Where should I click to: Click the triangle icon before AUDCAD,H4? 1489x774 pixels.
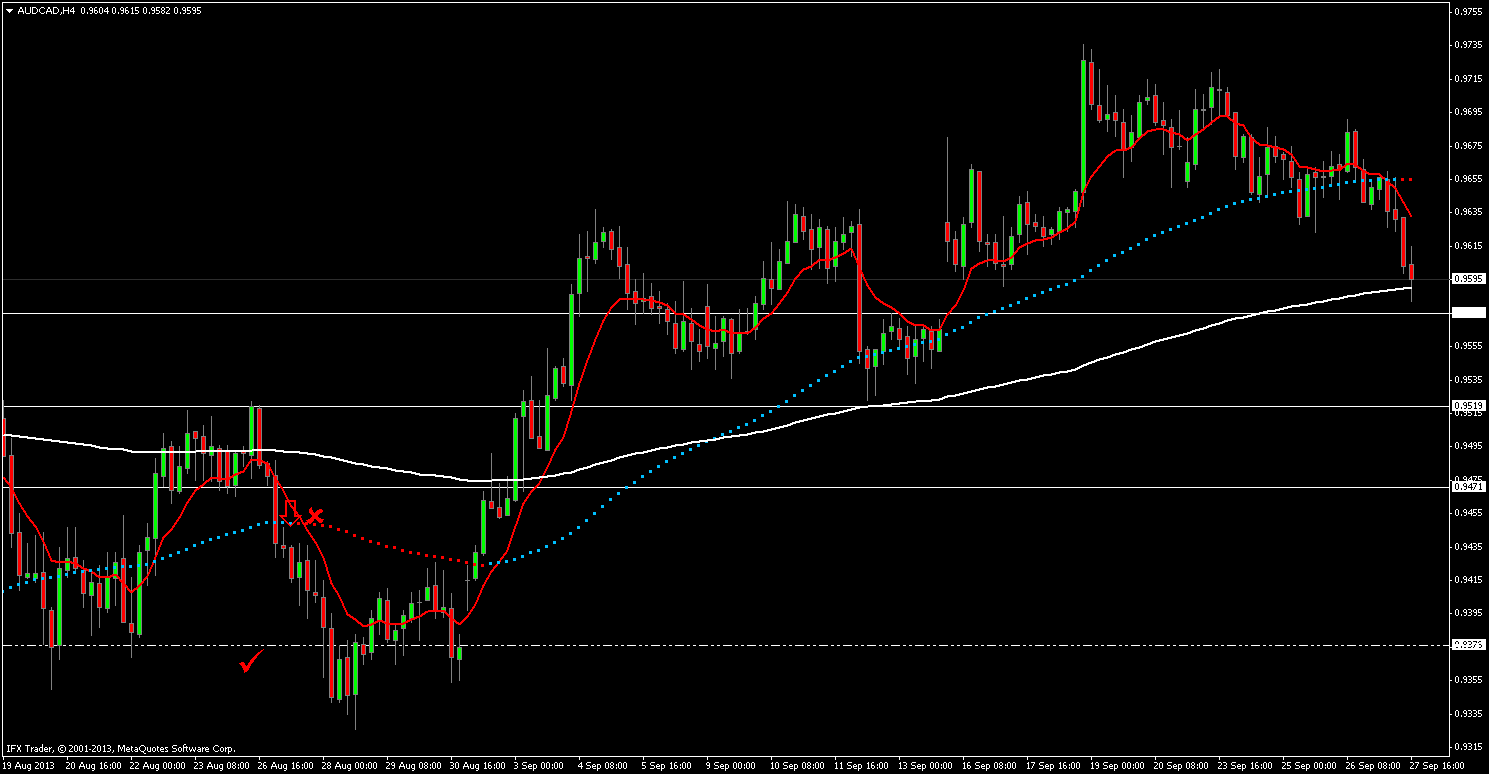point(9,11)
